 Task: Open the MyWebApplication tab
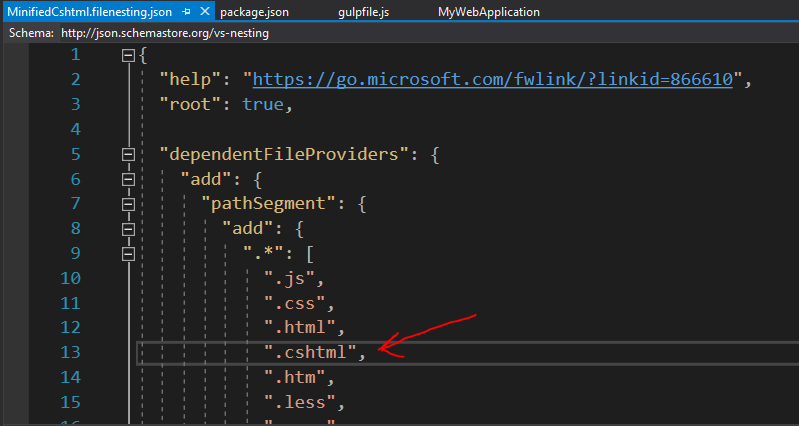(x=489, y=12)
